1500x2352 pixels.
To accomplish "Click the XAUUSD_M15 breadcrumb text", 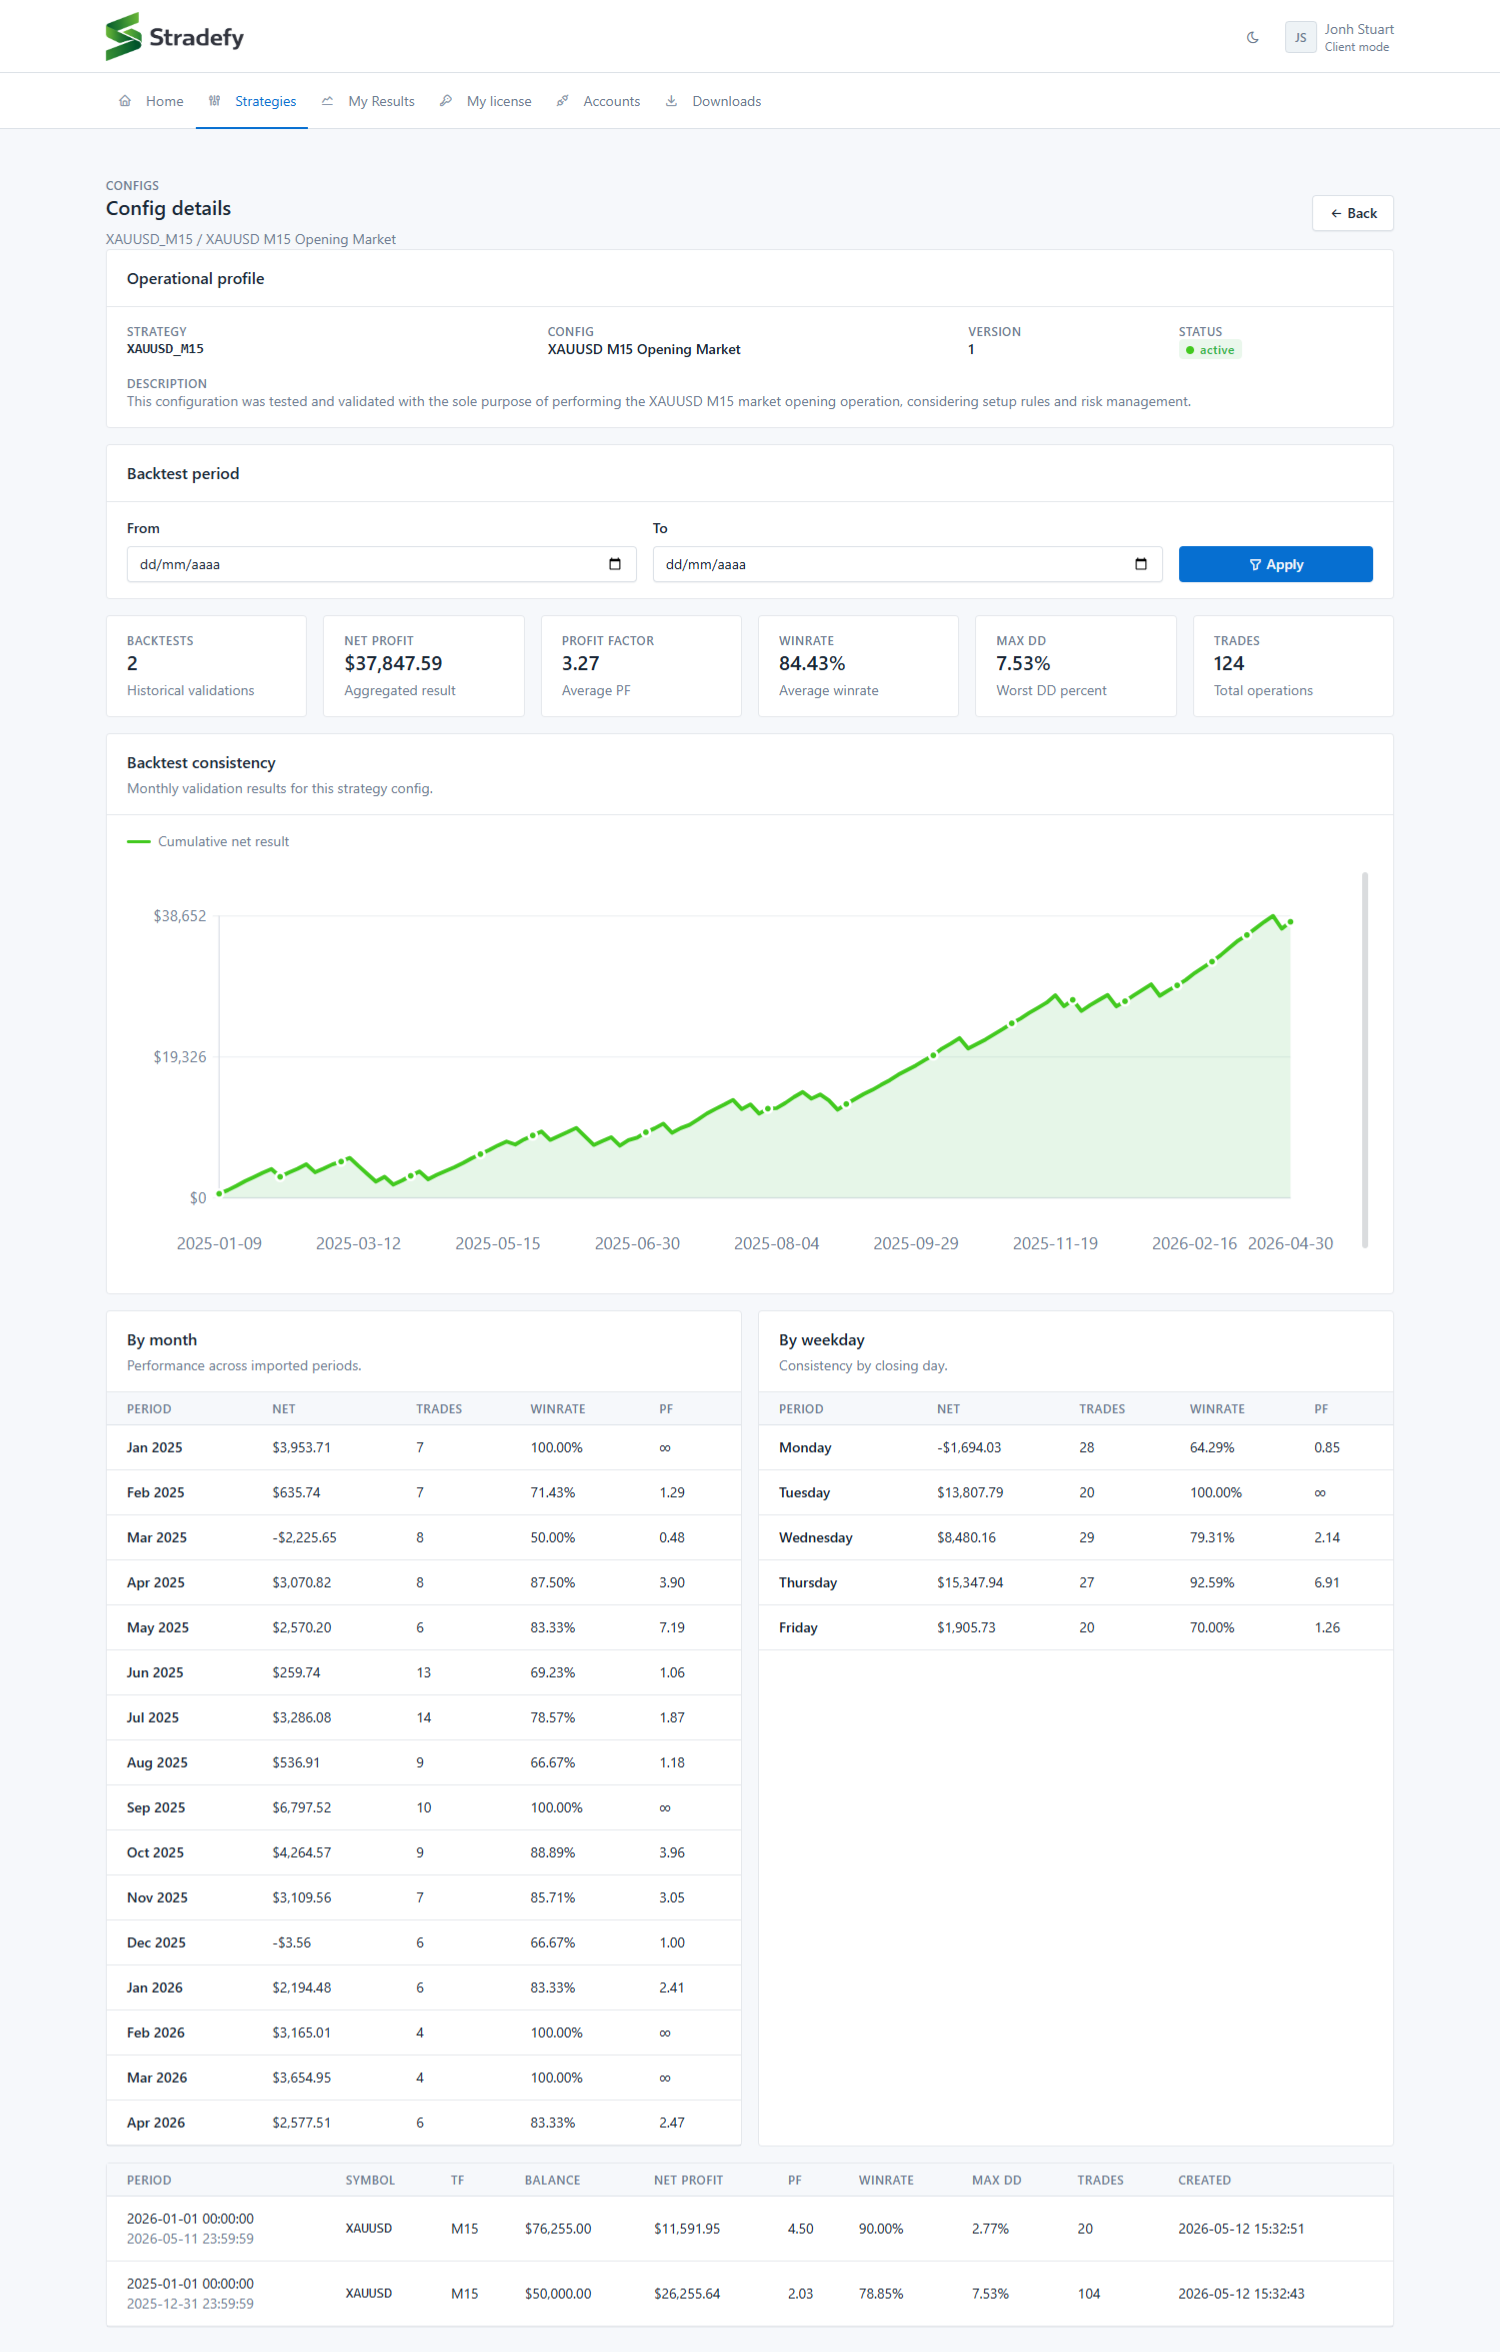I will pos(149,240).
